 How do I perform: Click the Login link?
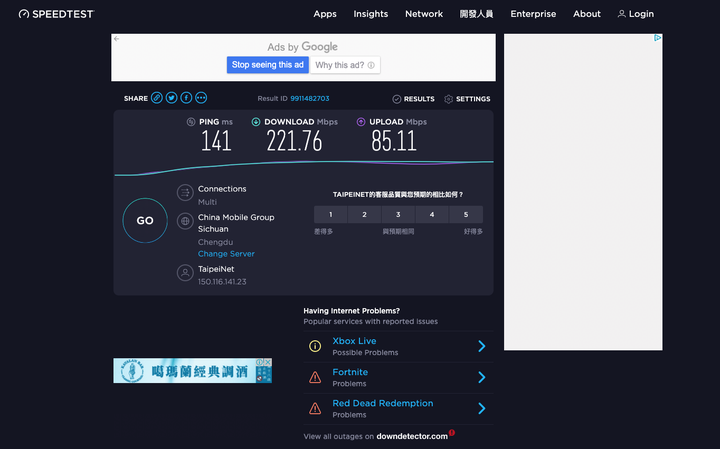[x=636, y=14]
